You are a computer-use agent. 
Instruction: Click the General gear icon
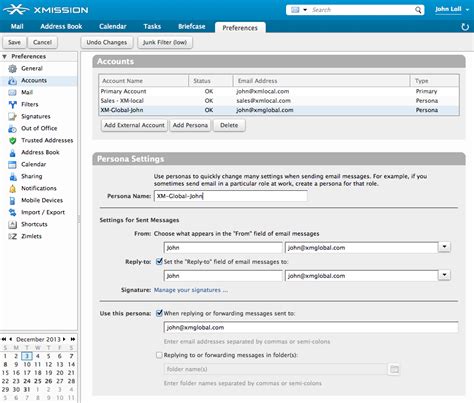click(12, 69)
